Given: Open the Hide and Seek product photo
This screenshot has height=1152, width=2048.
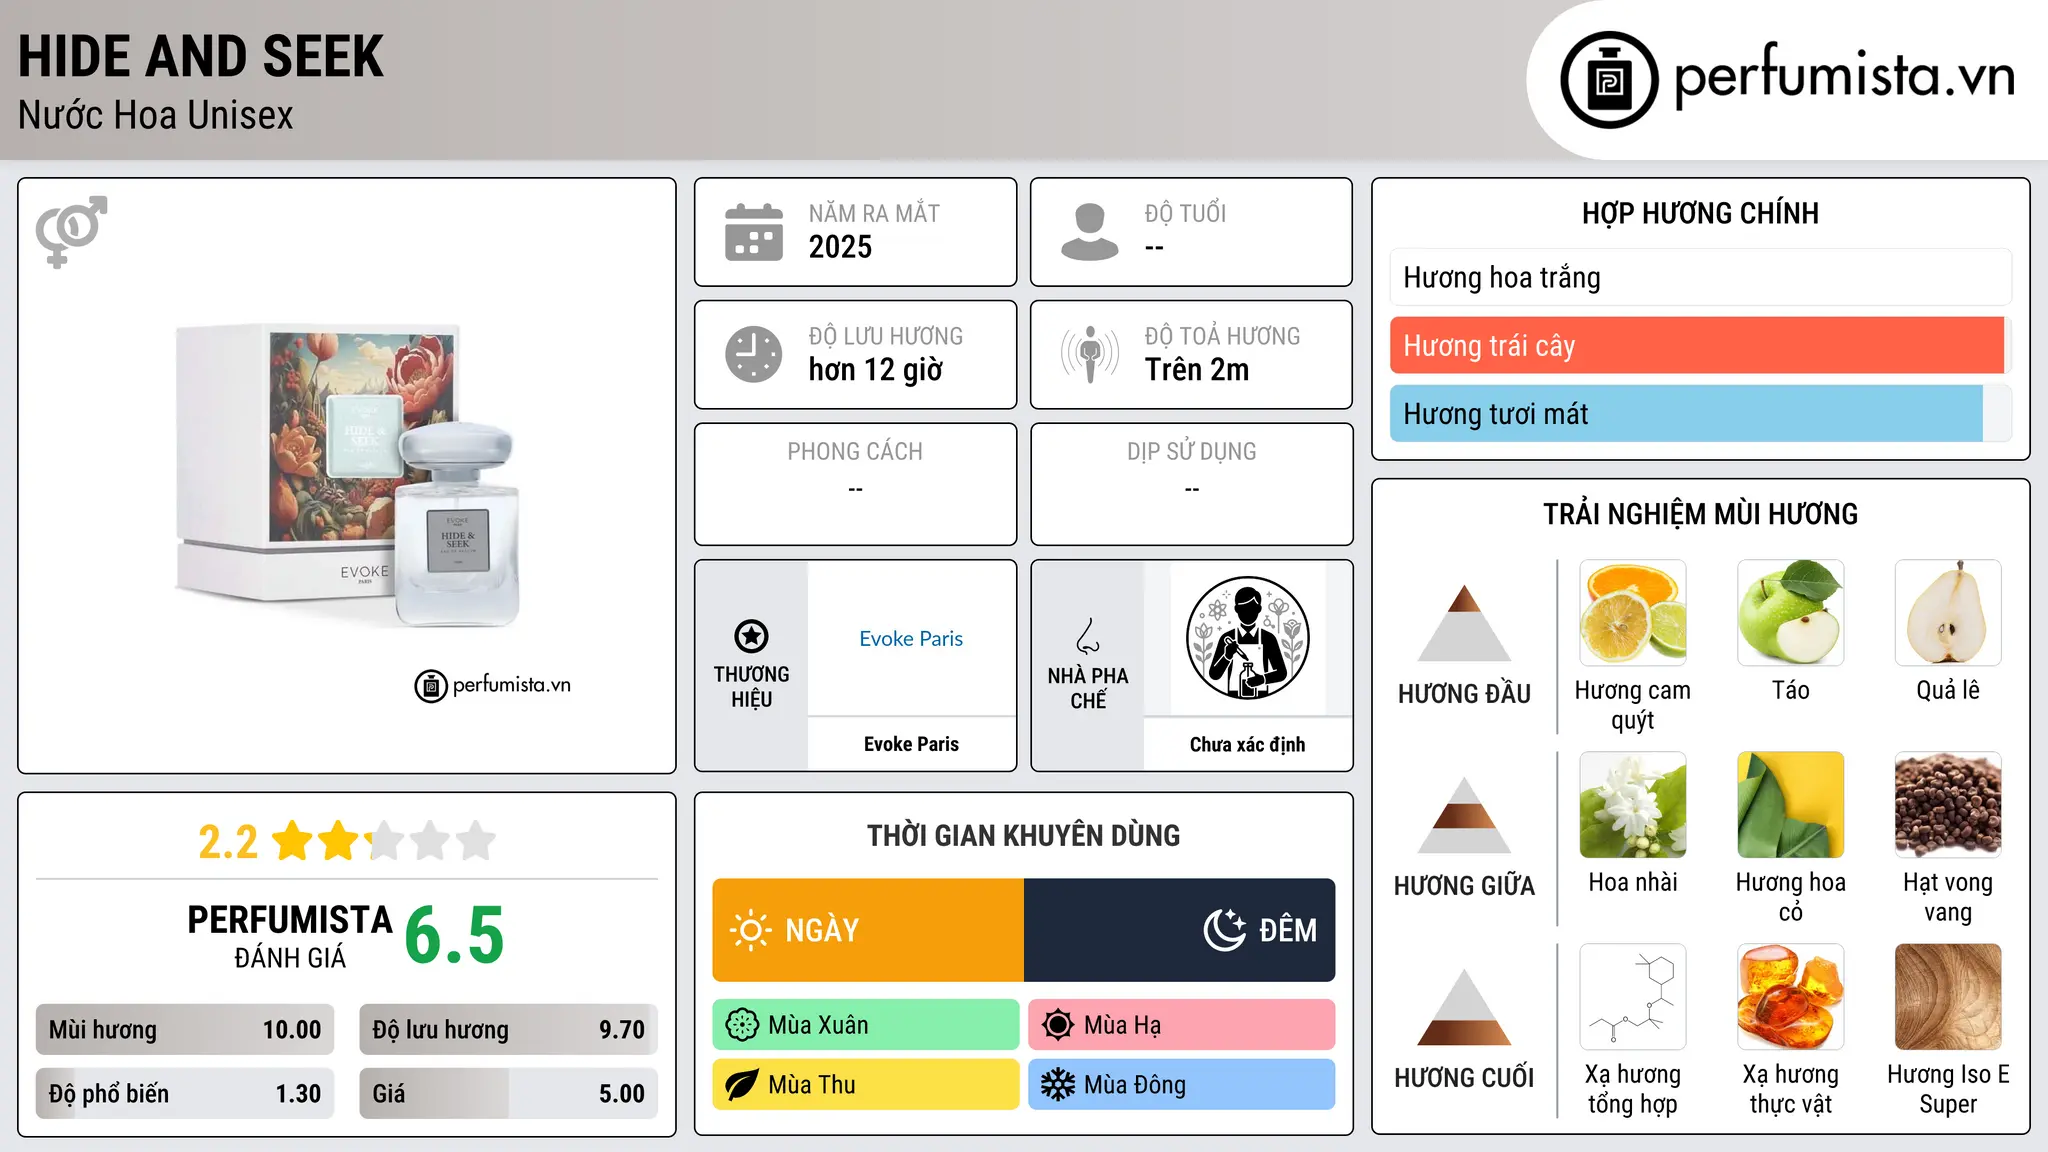Looking at the screenshot, I should click(348, 475).
